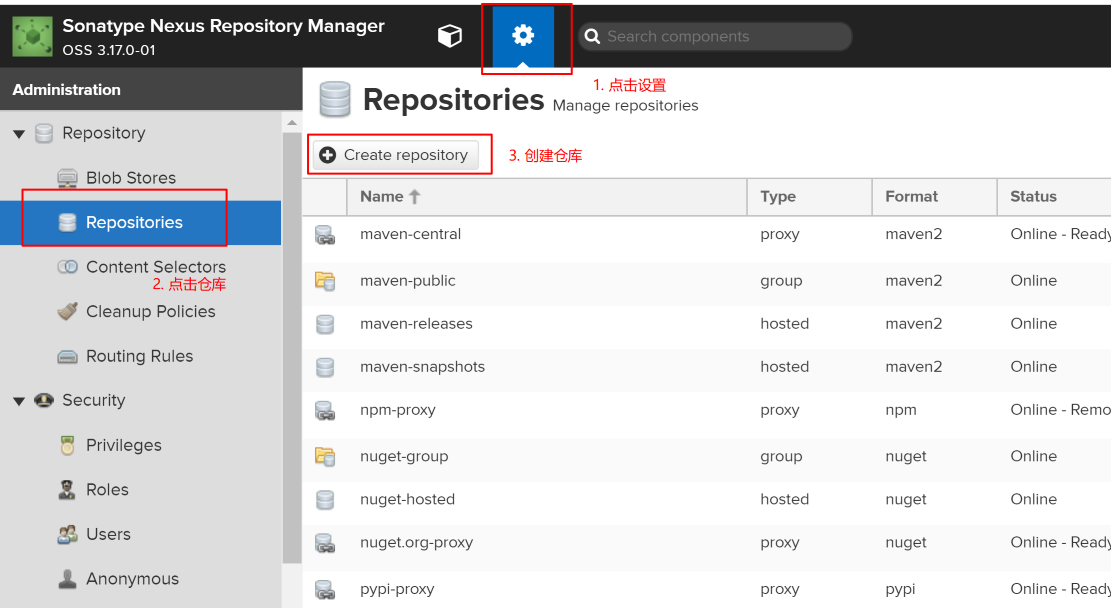Image resolution: width=1112 pixels, height=608 pixels.
Task: Click the Nexus green logo icon
Action: pyautogui.click(x=32, y=36)
